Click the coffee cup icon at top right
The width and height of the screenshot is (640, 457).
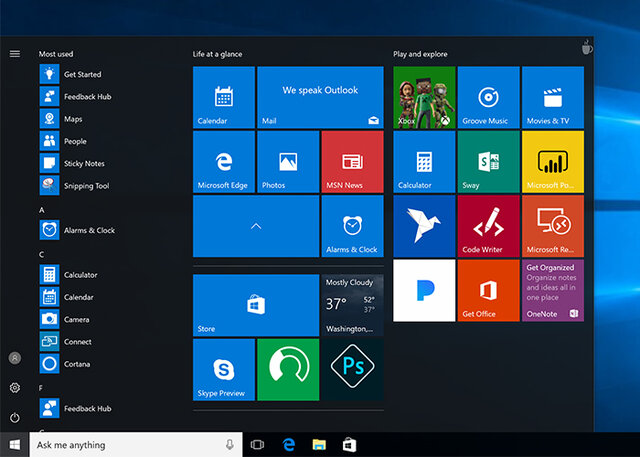587,47
